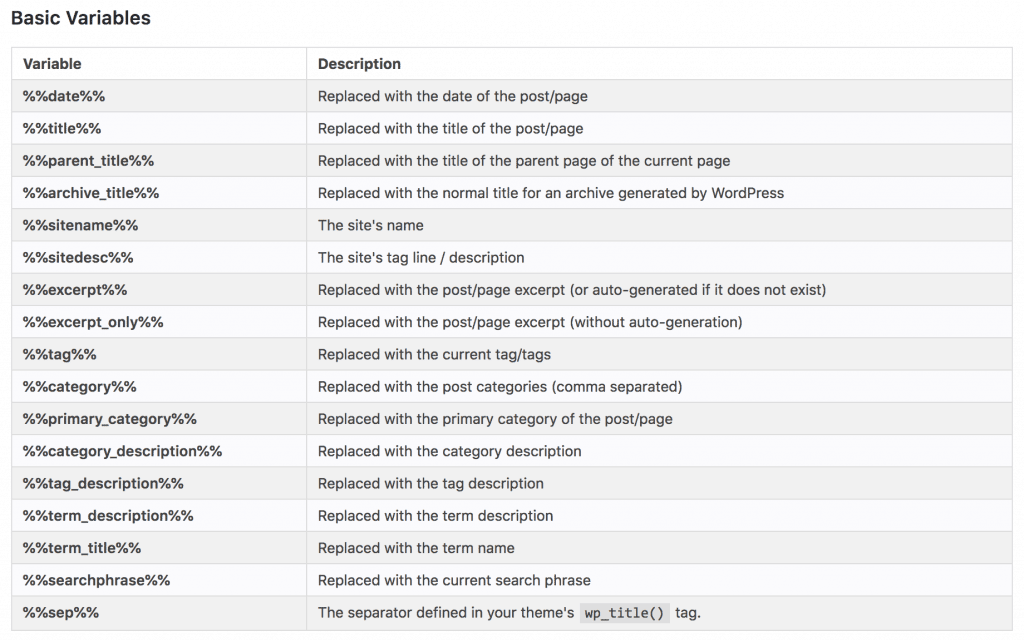Click the Variable column header

(52, 64)
